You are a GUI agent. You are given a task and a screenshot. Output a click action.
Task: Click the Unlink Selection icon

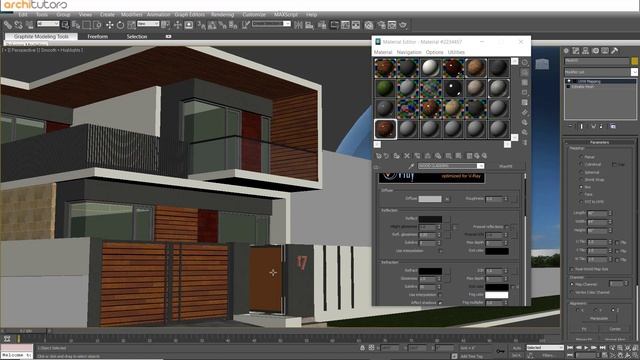[x=18, y=25]
